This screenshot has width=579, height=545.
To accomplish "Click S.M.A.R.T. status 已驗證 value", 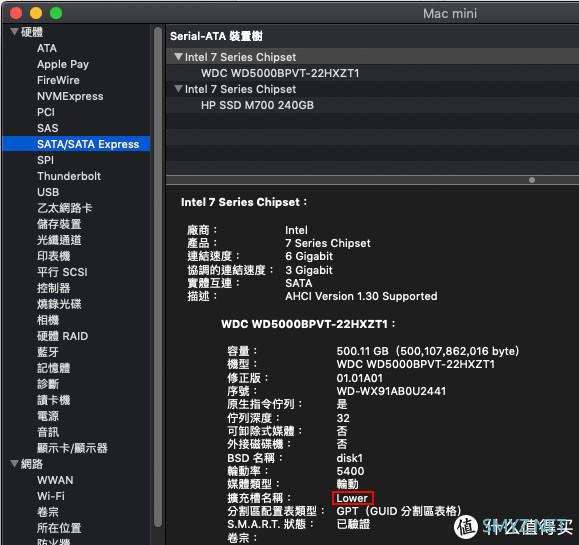I will coord(353,524).
